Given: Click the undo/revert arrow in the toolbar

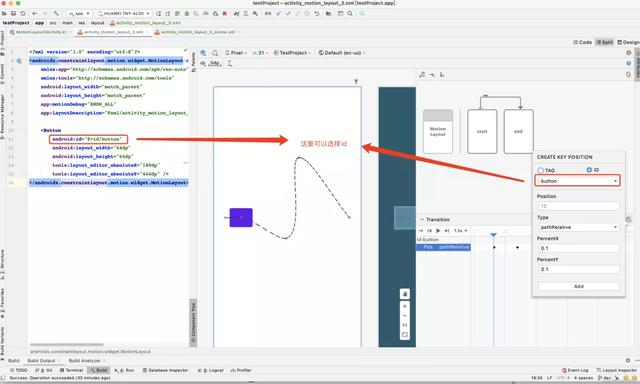Looking at the screenshot, I should [x=316, y=13].
